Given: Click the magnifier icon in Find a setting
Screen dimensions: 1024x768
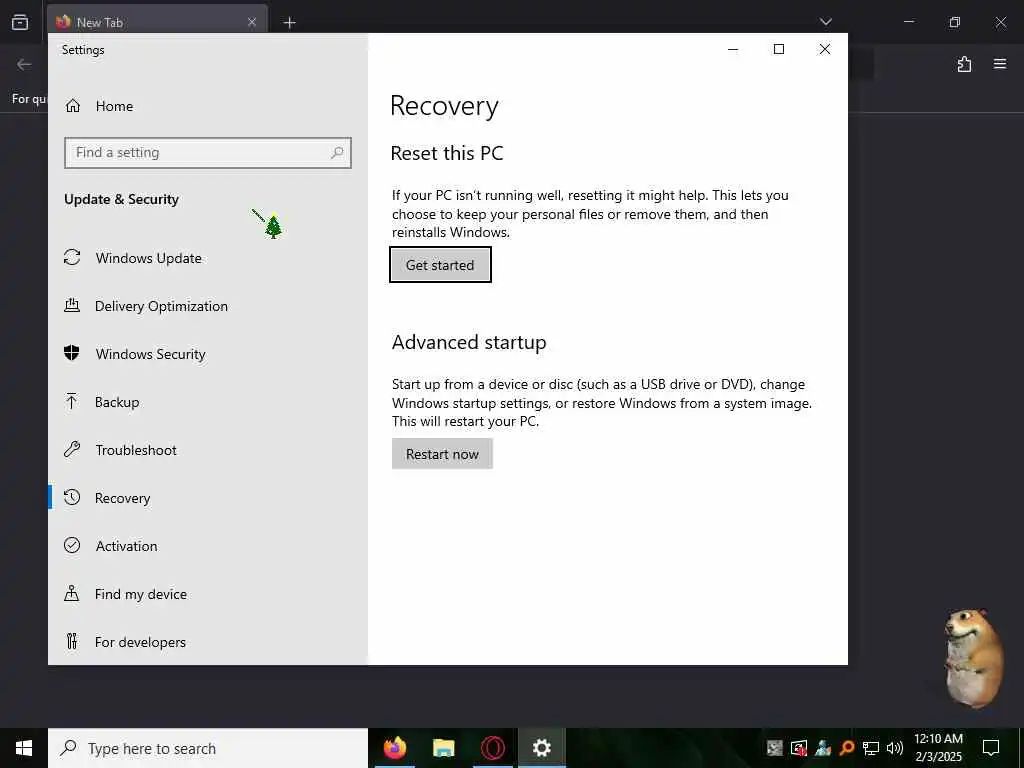Looking at the screenshot, I should tap(337, 153).
